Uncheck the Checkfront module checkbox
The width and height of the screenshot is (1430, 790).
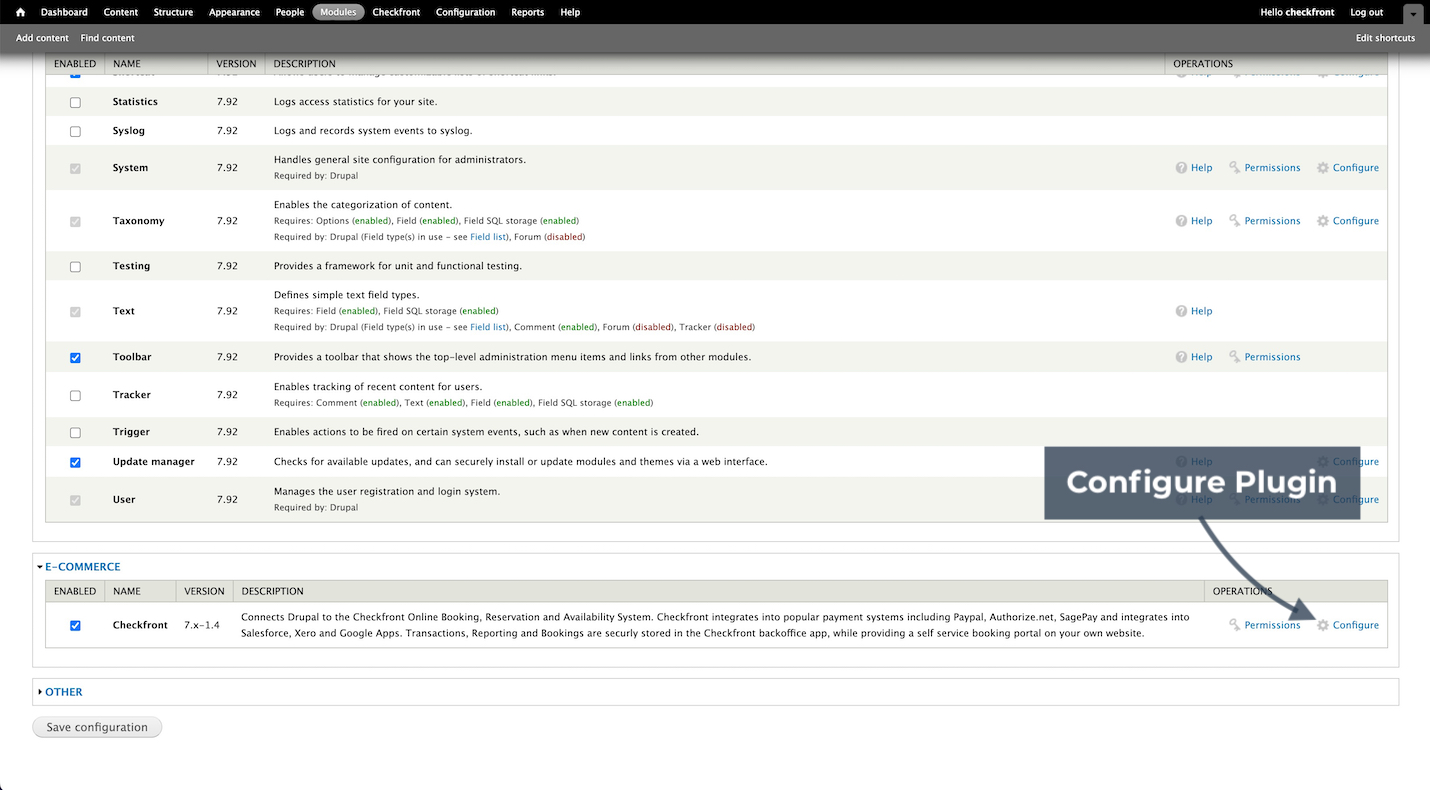(75, 625)
